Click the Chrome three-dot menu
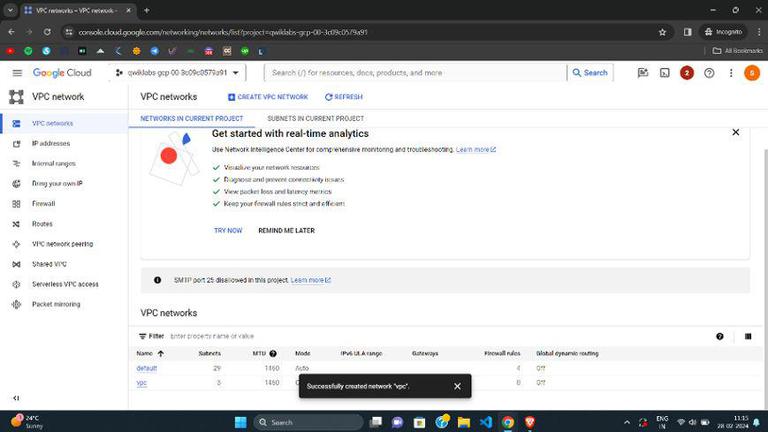 759,32
